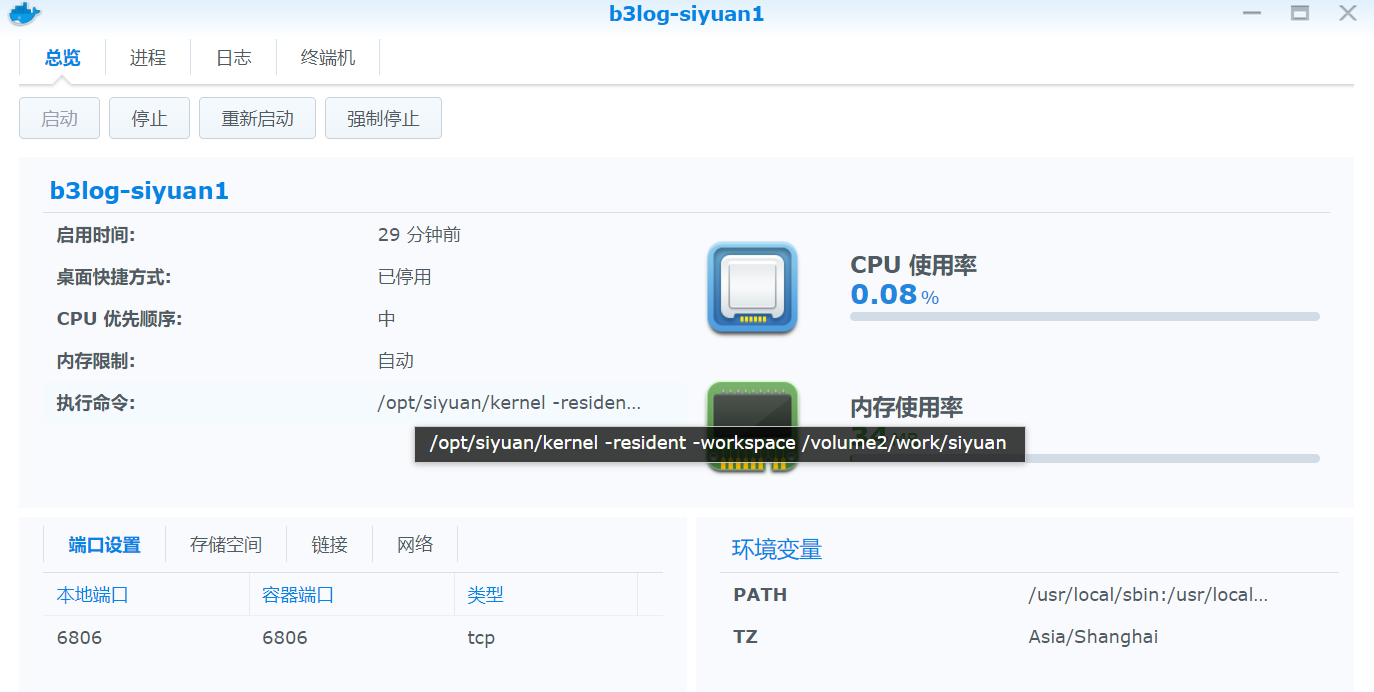This screenshot has height=692, width=1374.
Task: Switch to the 存储空间 tab
Action: click(x=226, y=545)
